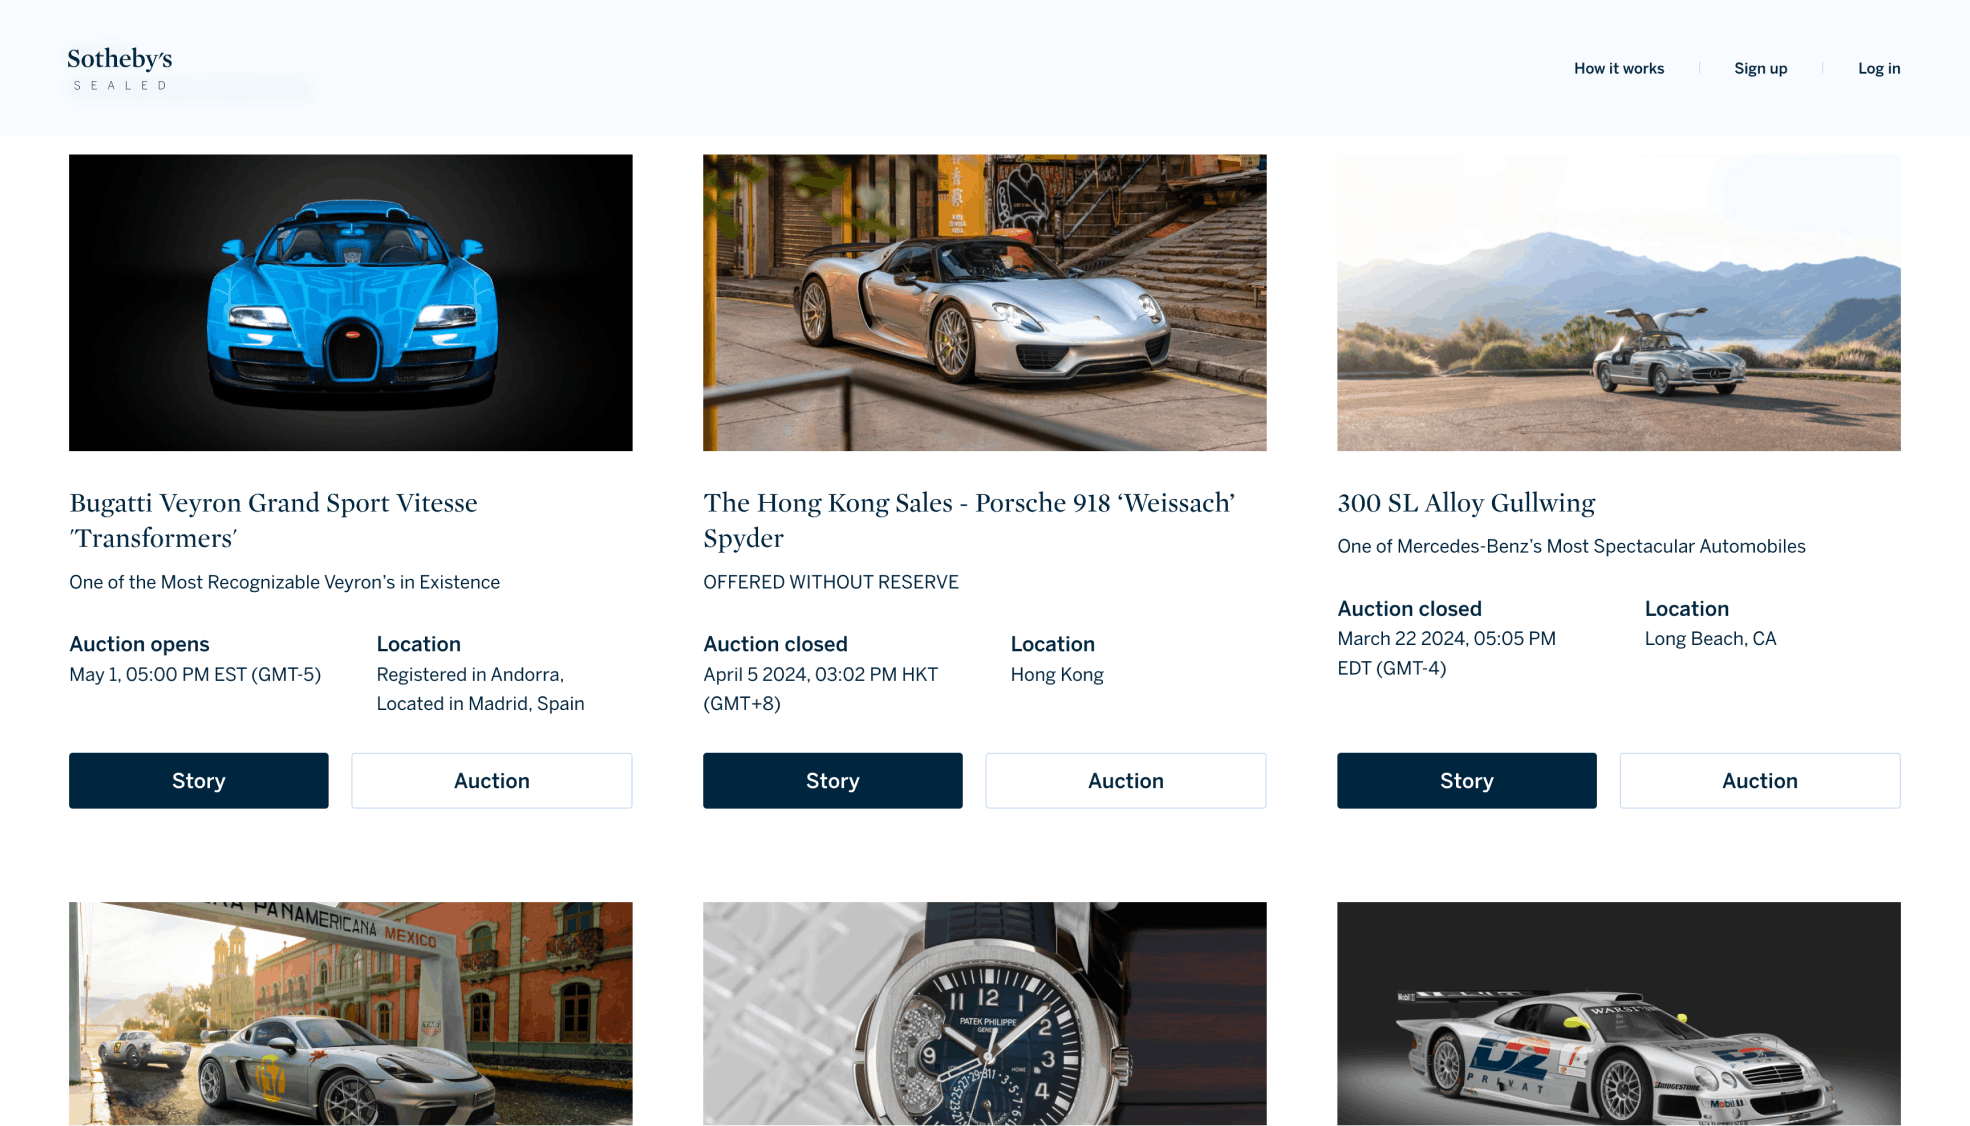
Task: Open the blue Bugatti Veyron image
Action: 351,302
